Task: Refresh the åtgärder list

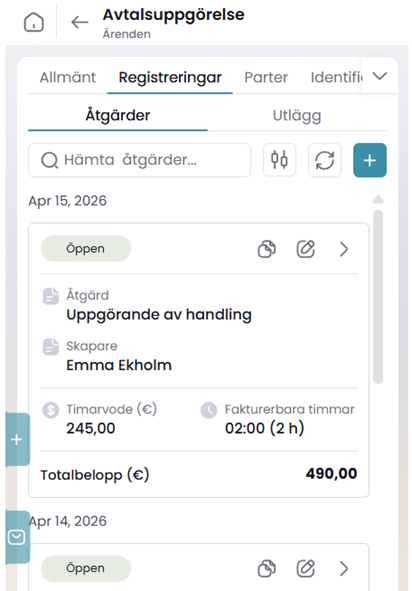Action: click(325, 160)
